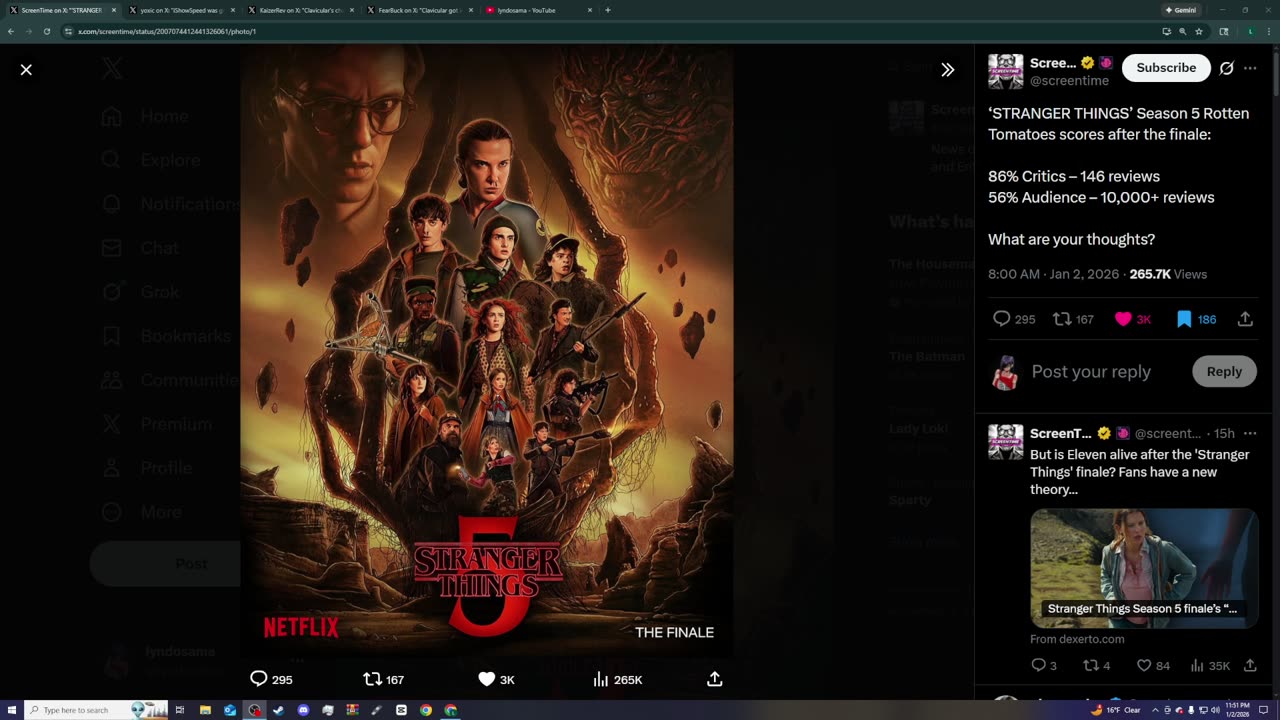Open File Explorer from taskbar
The width and height of the screenshot is (1280, 720).
[205, 710]
